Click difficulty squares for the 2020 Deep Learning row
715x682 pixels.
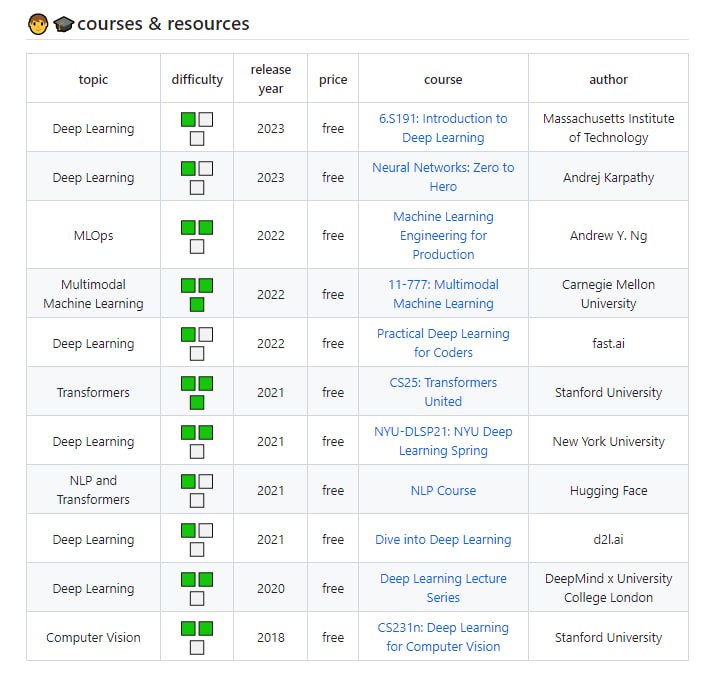[197, 588]
